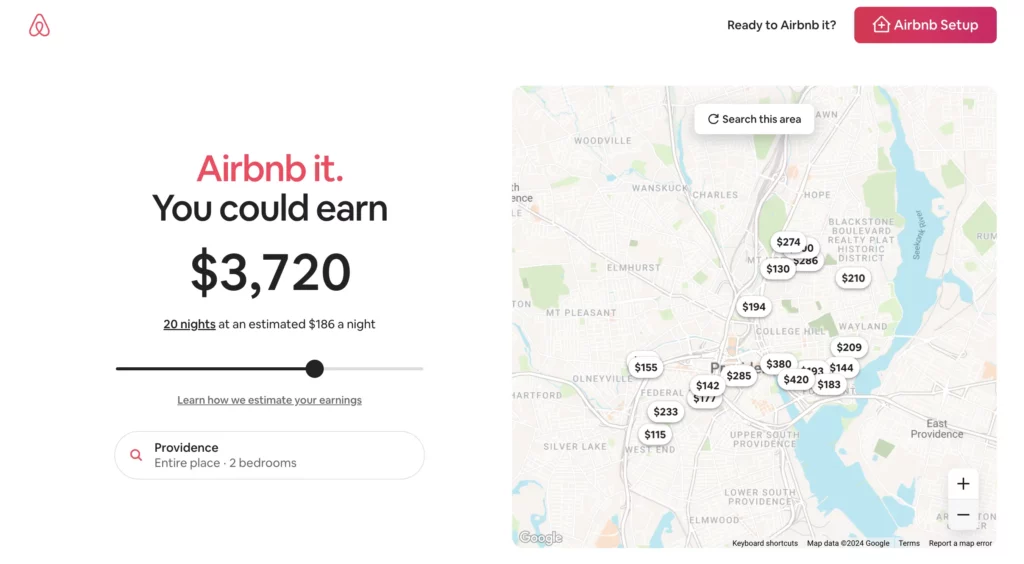Select the $274 price marker
Viewport: 1024px width, 564px height.
[787, 242]
